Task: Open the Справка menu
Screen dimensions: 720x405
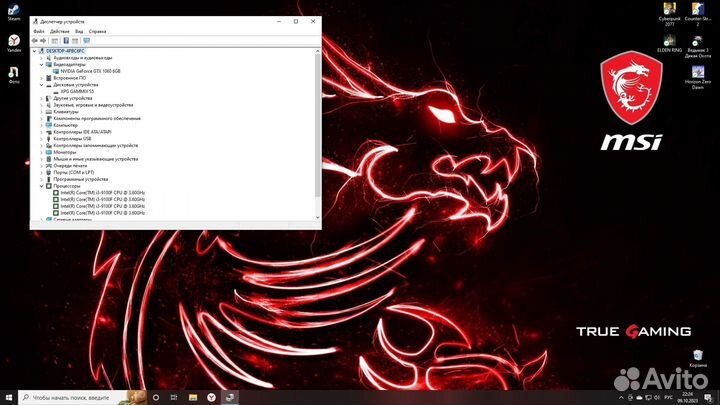Action: (97, 31)
